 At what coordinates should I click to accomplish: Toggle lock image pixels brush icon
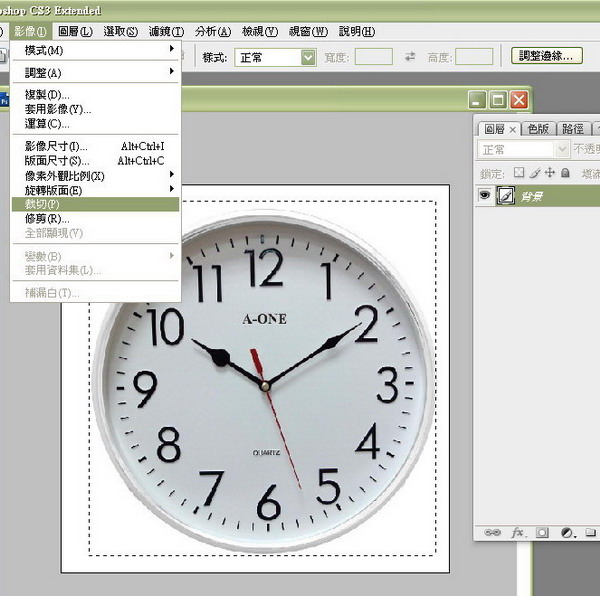pos(535,173)
